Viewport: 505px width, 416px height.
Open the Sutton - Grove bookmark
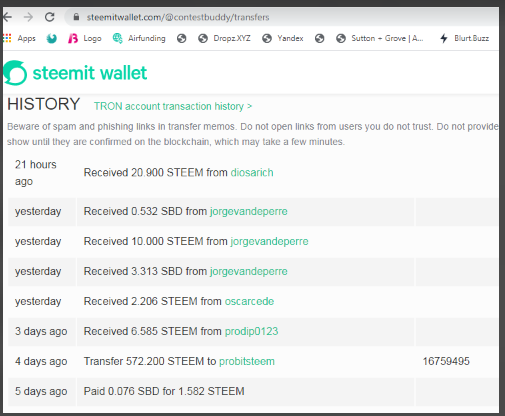pos(380,39)
